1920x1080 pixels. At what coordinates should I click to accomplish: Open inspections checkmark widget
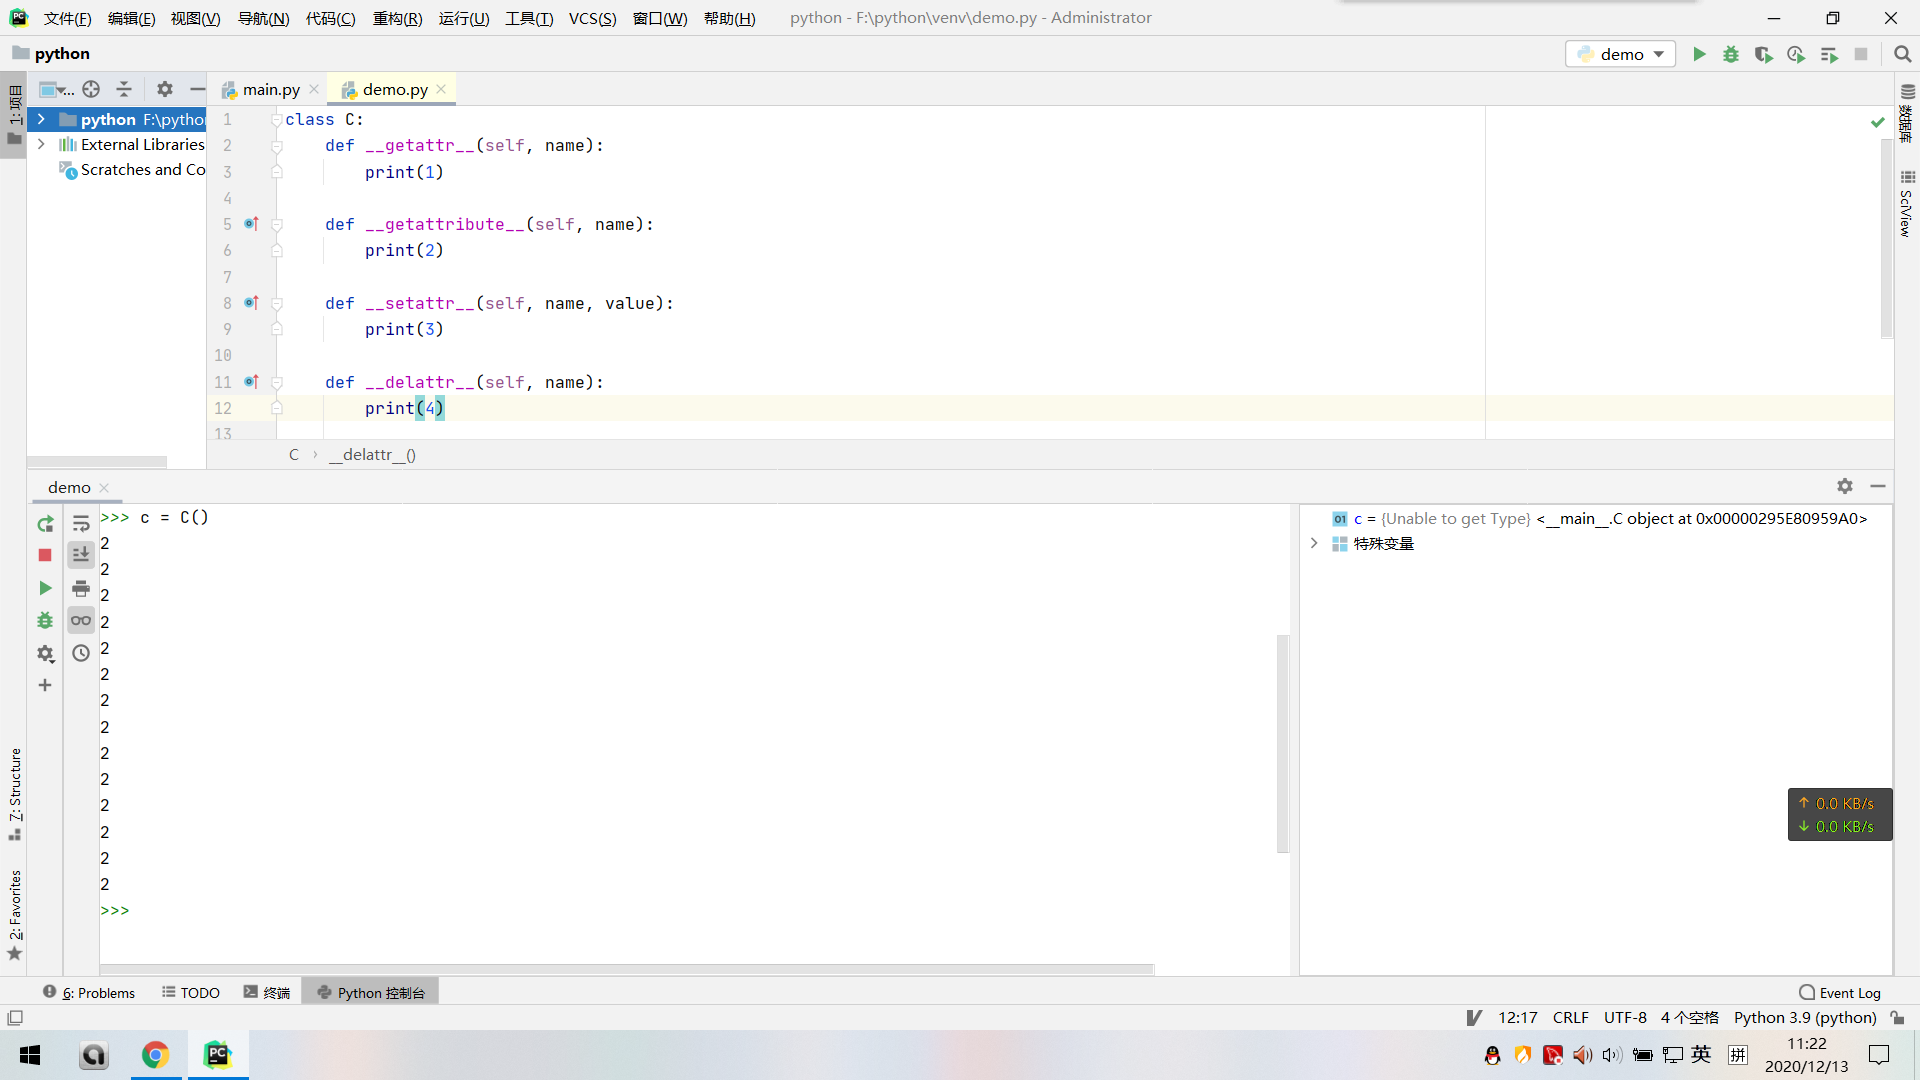coord(1878,122)
